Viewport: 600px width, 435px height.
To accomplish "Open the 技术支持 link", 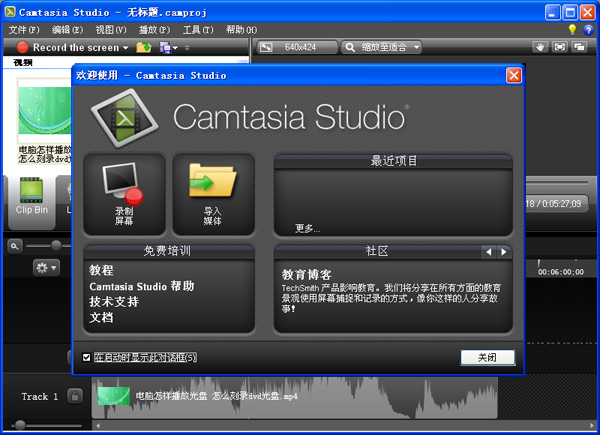I will tap(114, 302).
